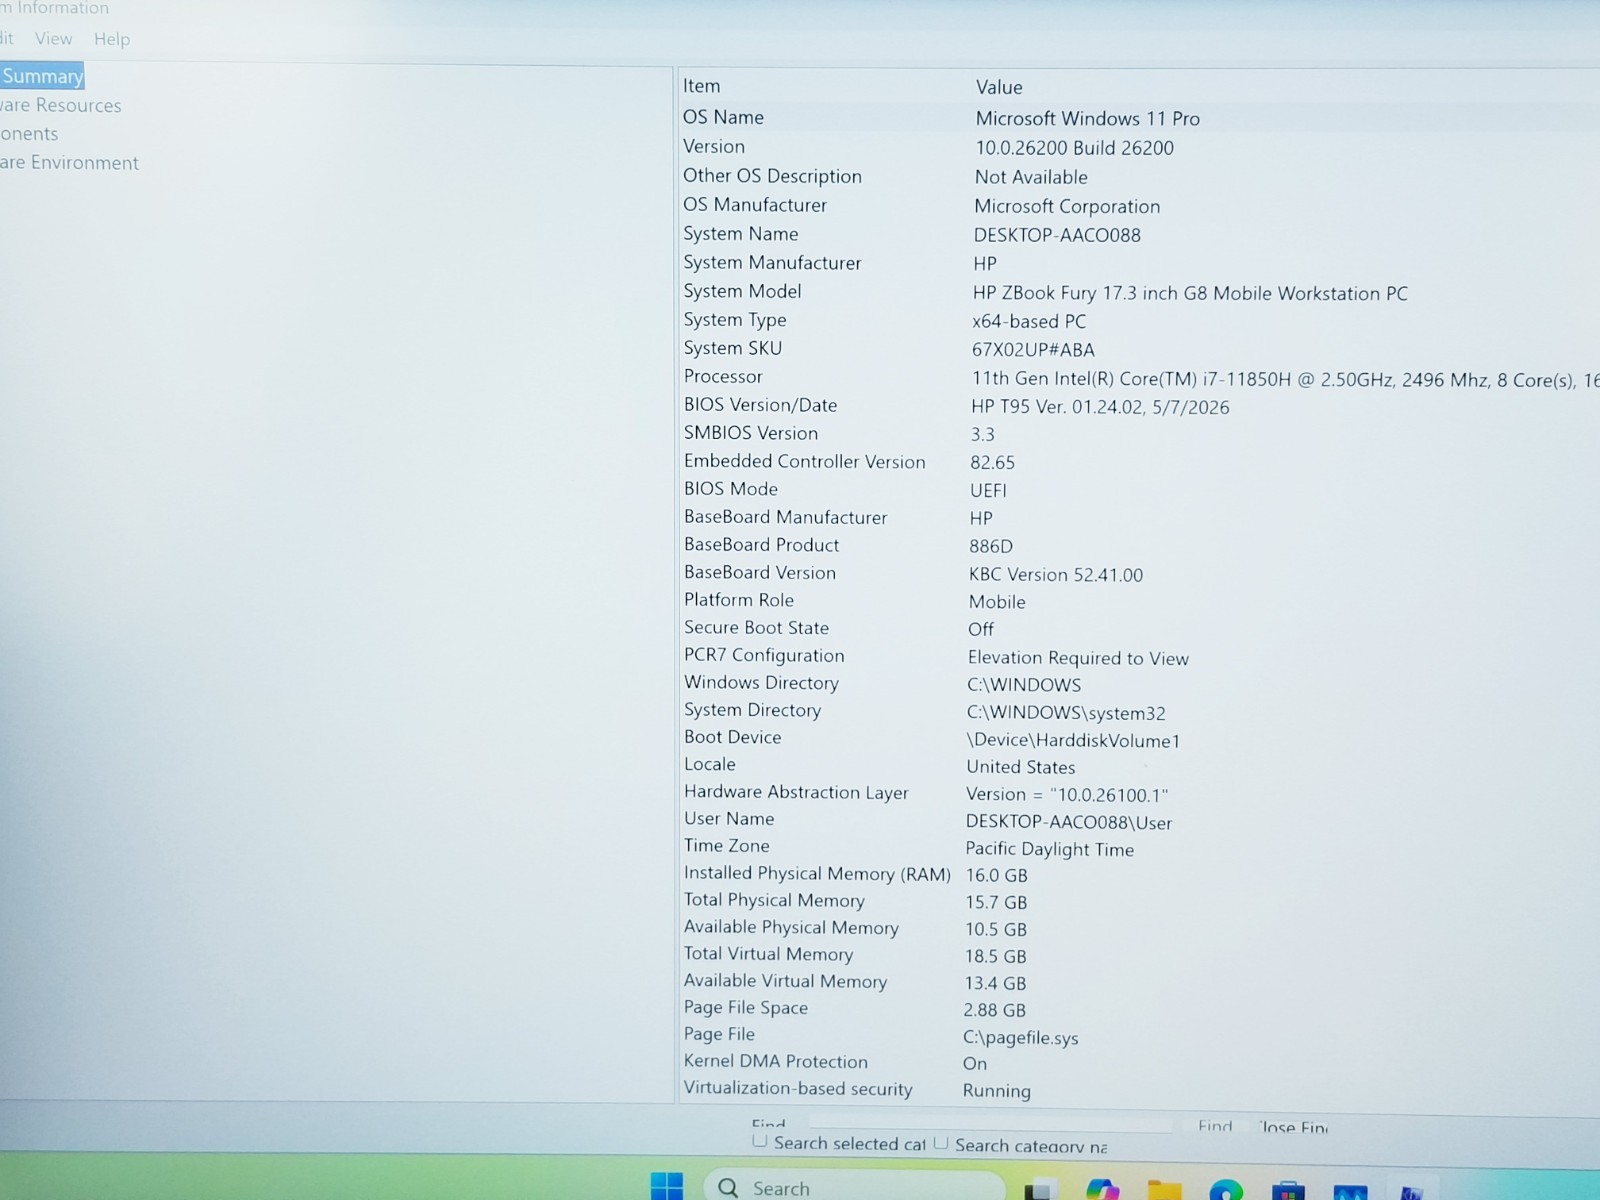This screenshot has width=1600, height=1200.
Task: Toggle Search selected category only checkbox
Action: [760, 1141]
